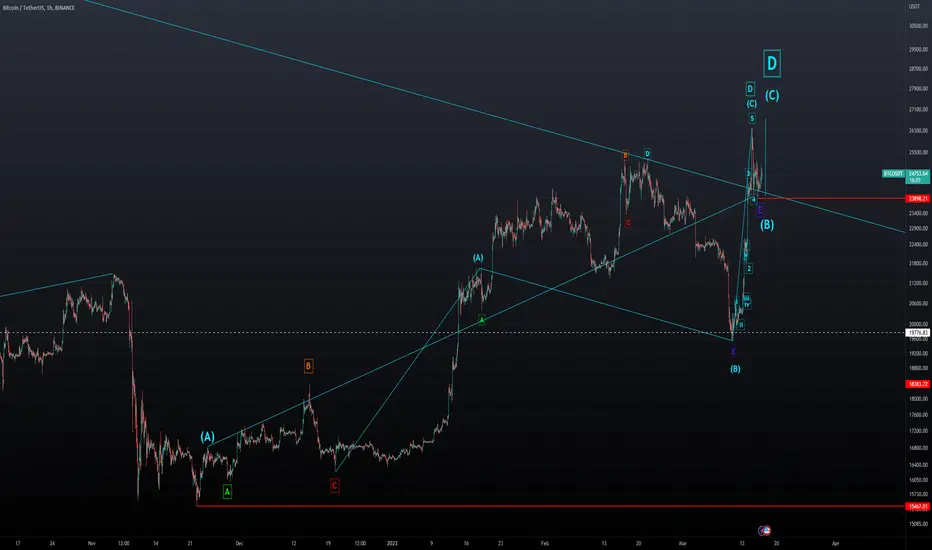Select the large (A) label near 16800
Viewport: 932px width, 550px height.
click(207, 437)
